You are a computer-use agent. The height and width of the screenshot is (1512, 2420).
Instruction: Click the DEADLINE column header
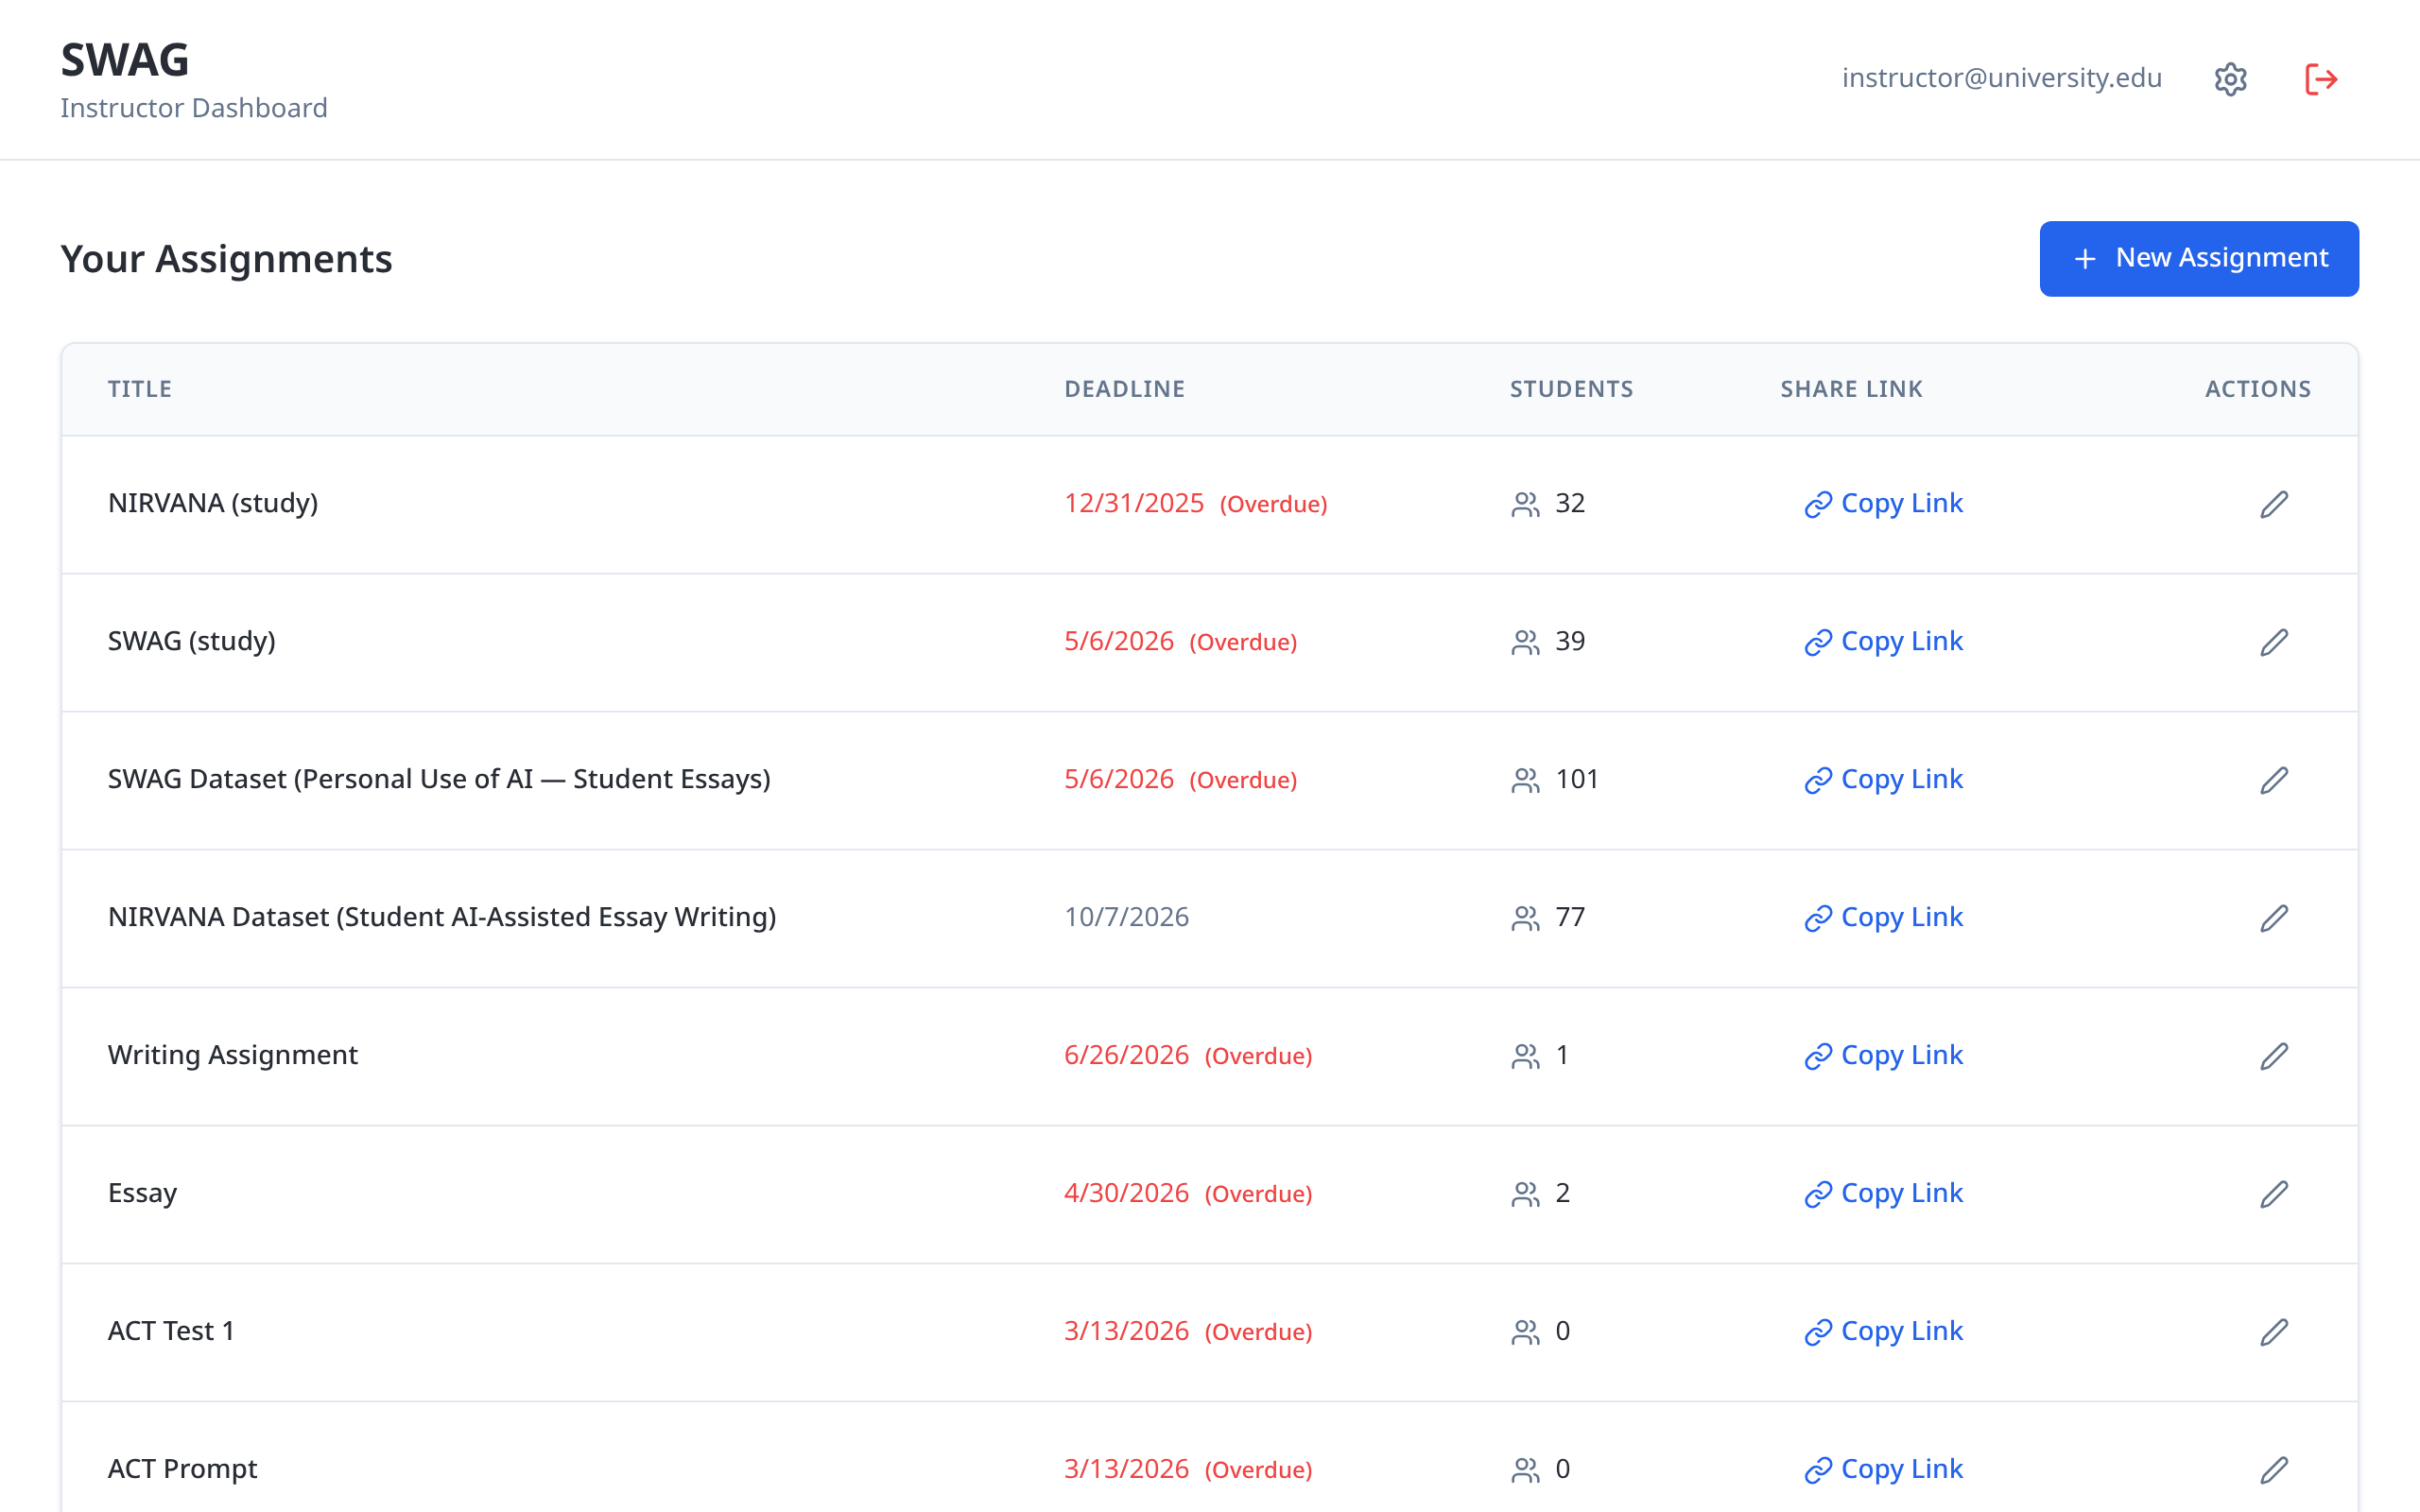click(x=1124, y=389)
